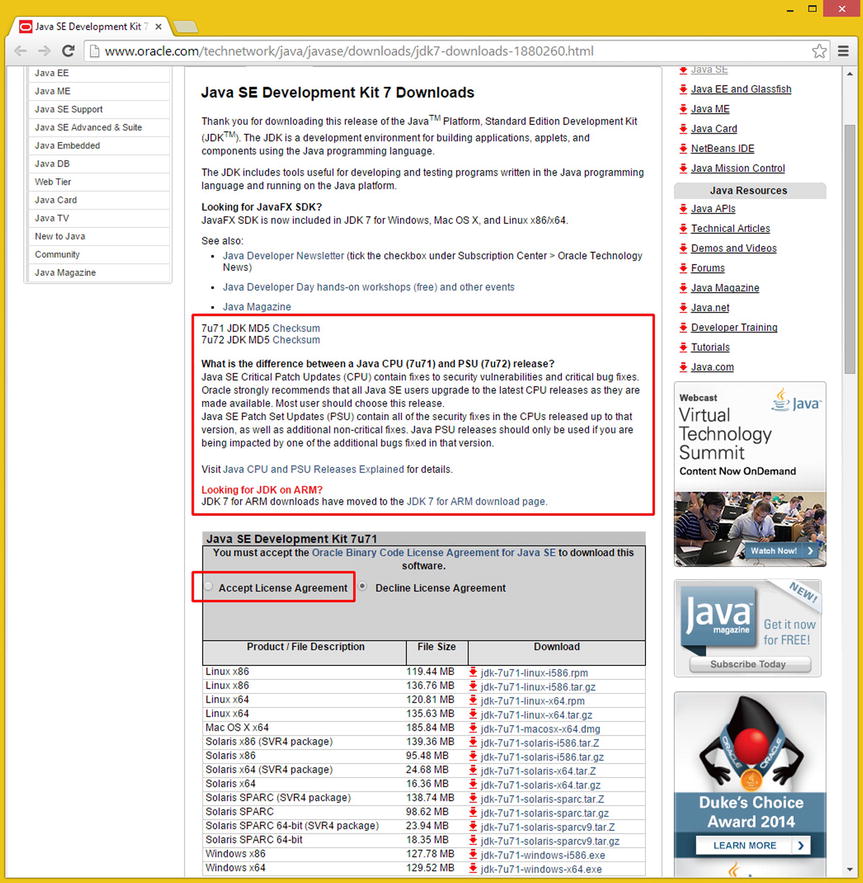Open JDK 7 for ARM download page link
The image size is (863, 883).
[476, 501]
